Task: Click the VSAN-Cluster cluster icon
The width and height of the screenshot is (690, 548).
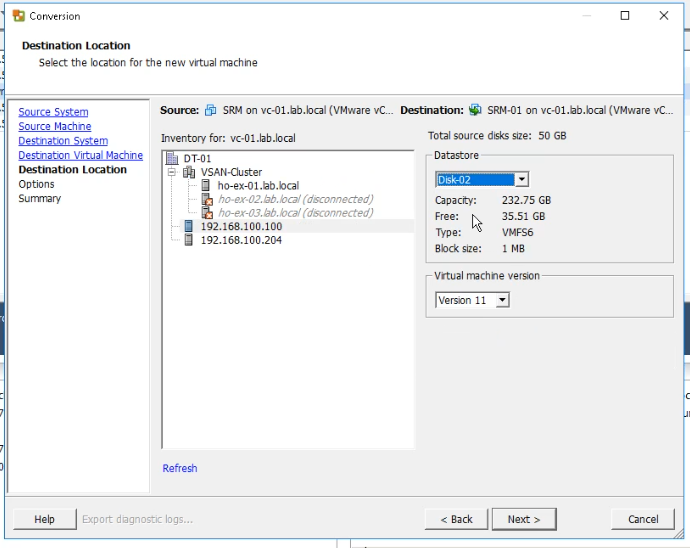Action: [x=189, y=172]
